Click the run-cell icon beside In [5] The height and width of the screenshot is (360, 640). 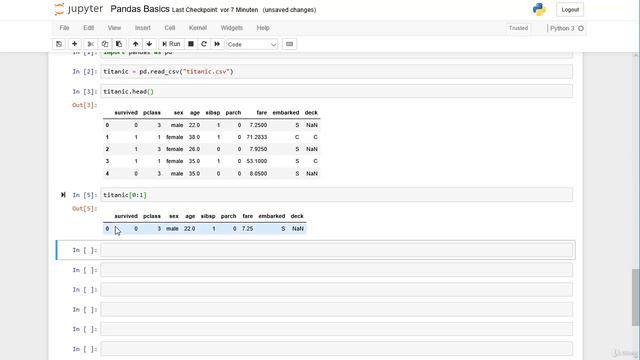click(63, 195)
